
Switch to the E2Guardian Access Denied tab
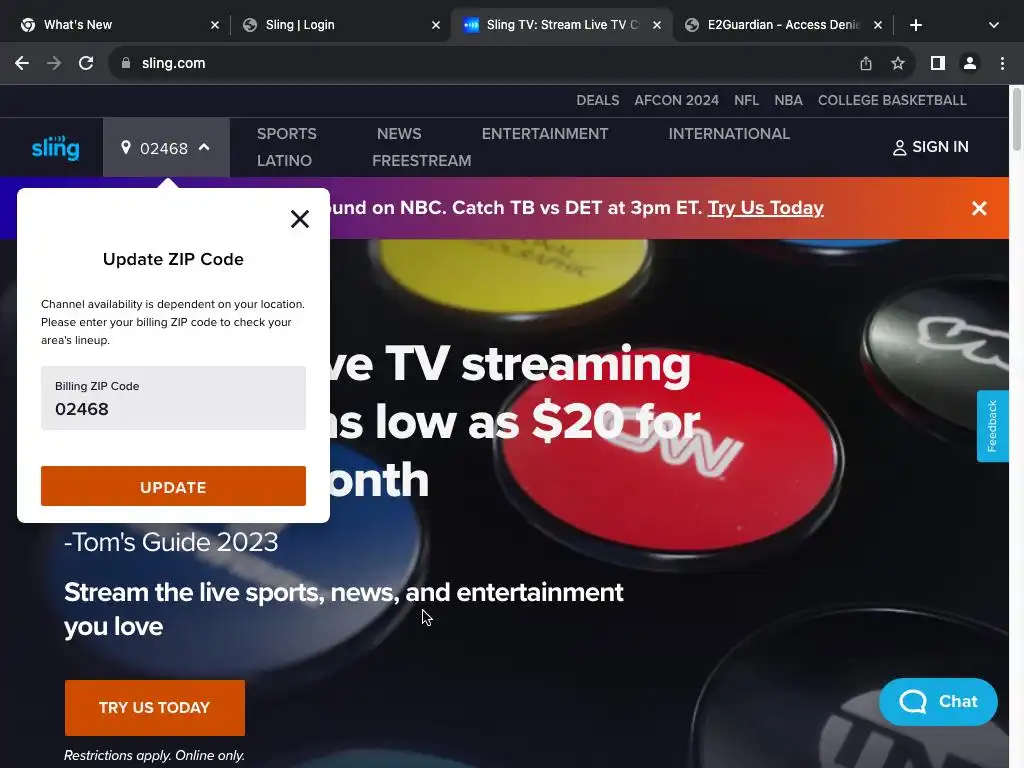783,25
